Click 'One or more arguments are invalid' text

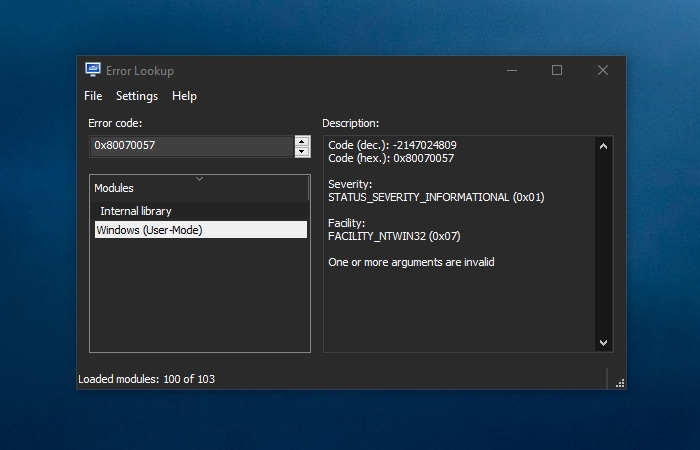pyautogui.click(x=411, y=262)
